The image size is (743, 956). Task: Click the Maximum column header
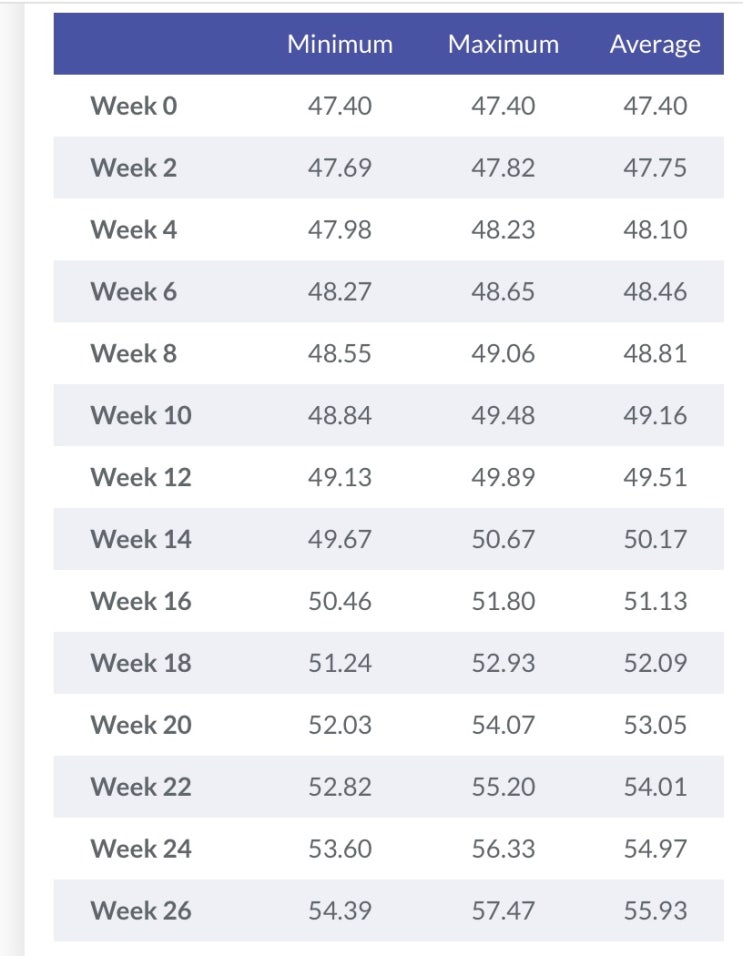pos(503,44)
